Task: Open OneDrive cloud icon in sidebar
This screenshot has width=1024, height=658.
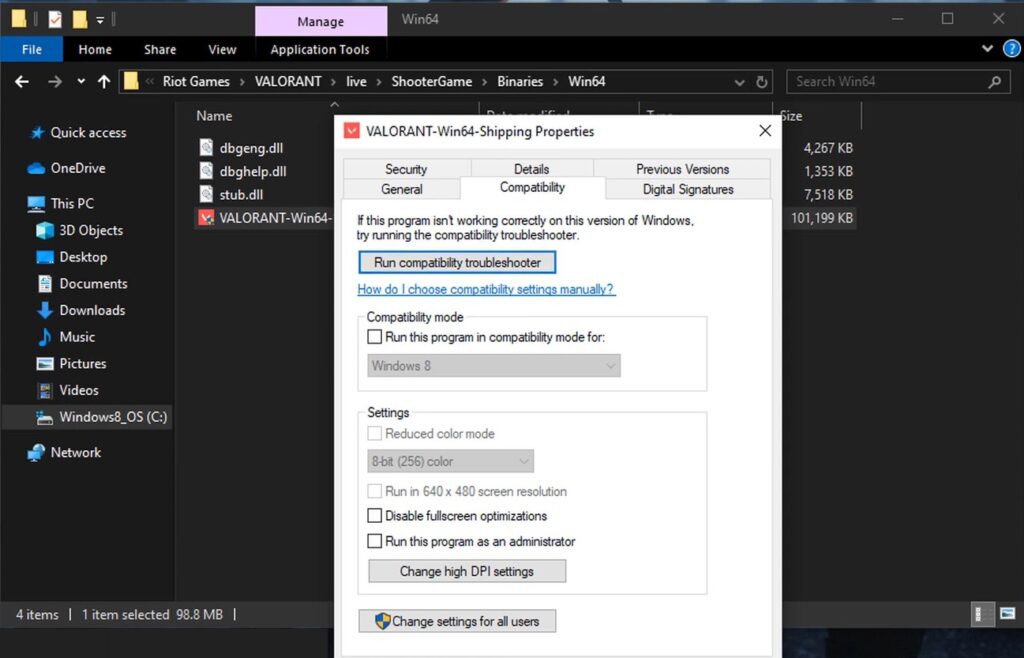Action: tap(36, 168)
